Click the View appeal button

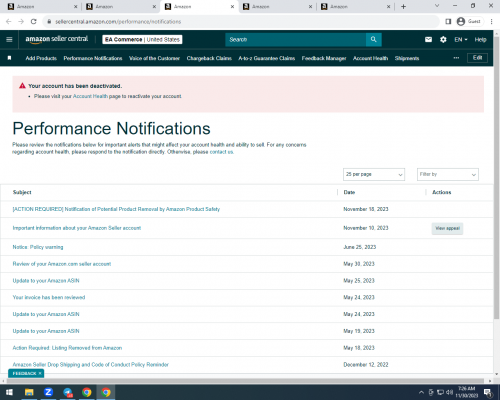click(x=447, y=228)
